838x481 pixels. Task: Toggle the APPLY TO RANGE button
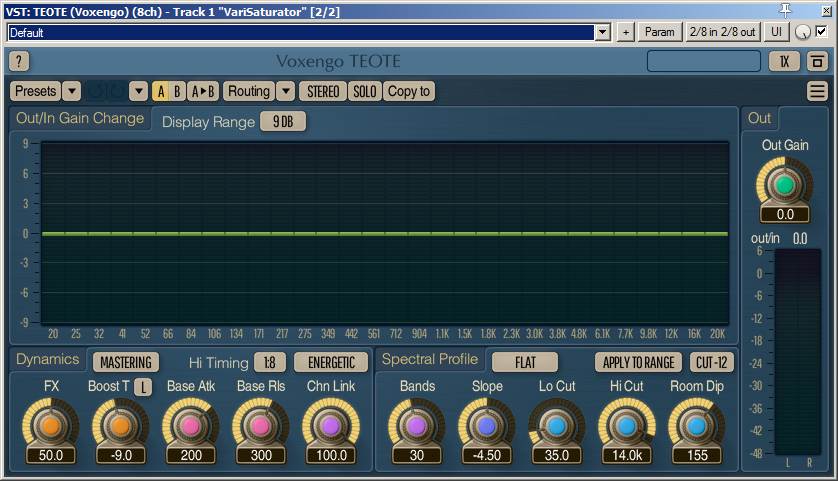pos(639,363)
